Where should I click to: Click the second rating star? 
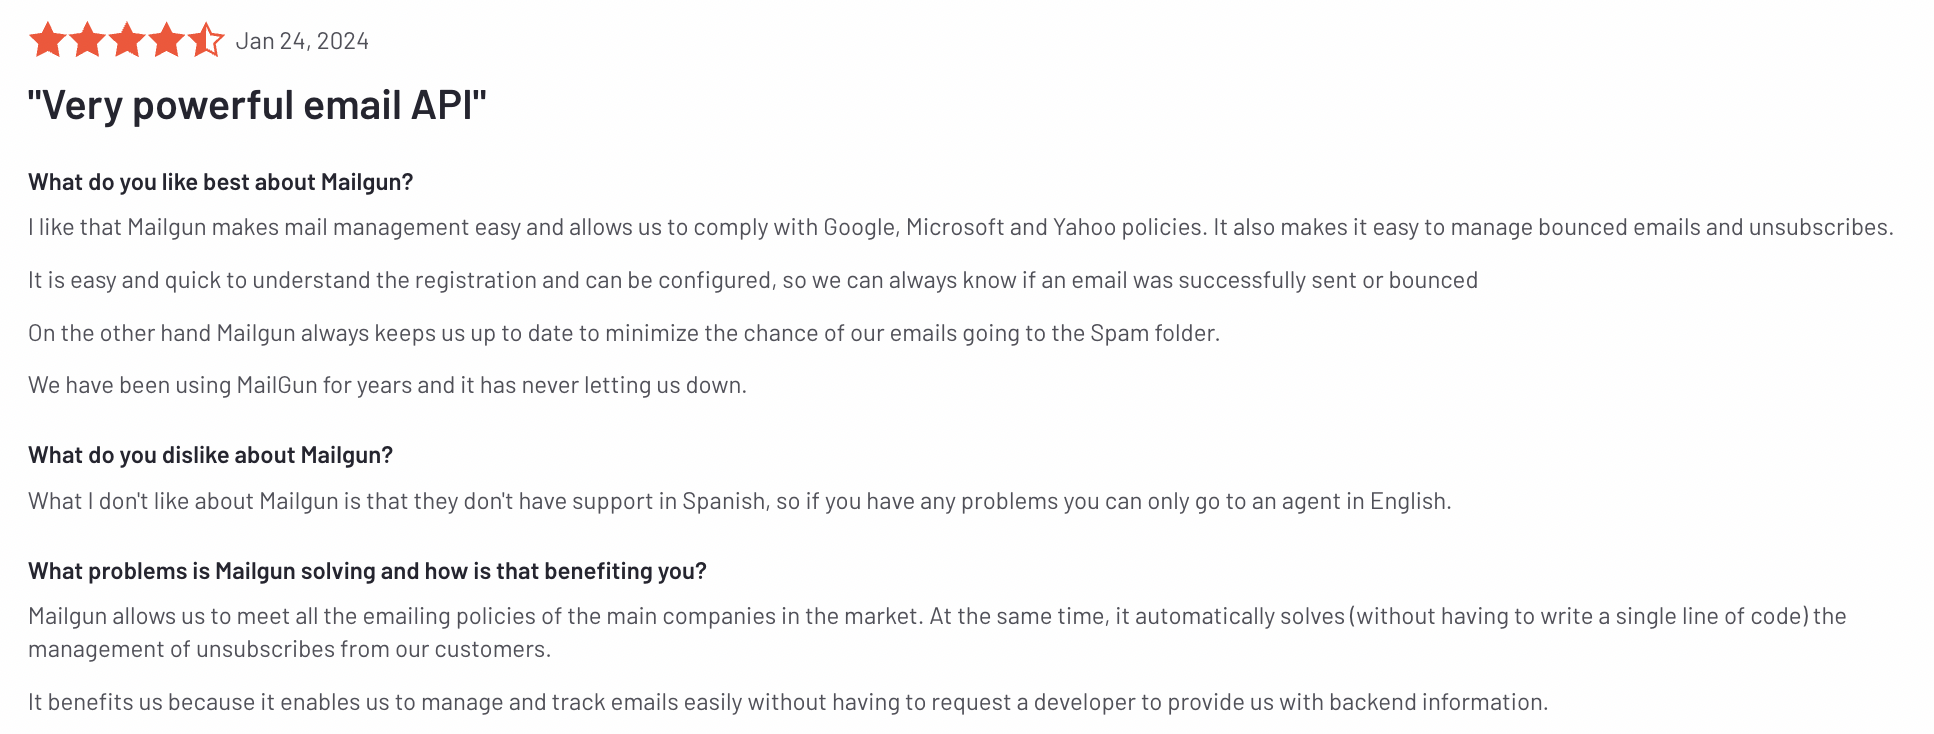[87, 41]
